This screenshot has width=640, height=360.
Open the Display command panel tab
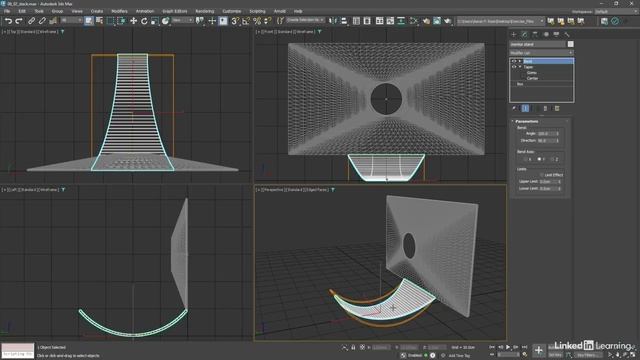pos(556,34)
